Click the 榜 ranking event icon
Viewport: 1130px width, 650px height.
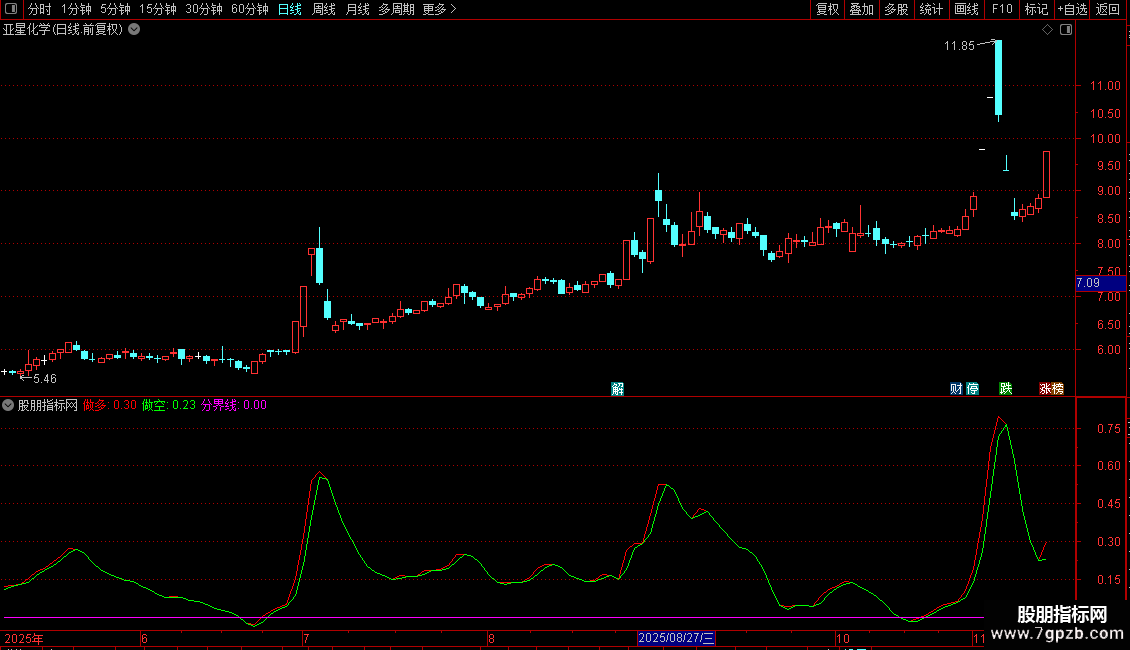point(1057,389)
